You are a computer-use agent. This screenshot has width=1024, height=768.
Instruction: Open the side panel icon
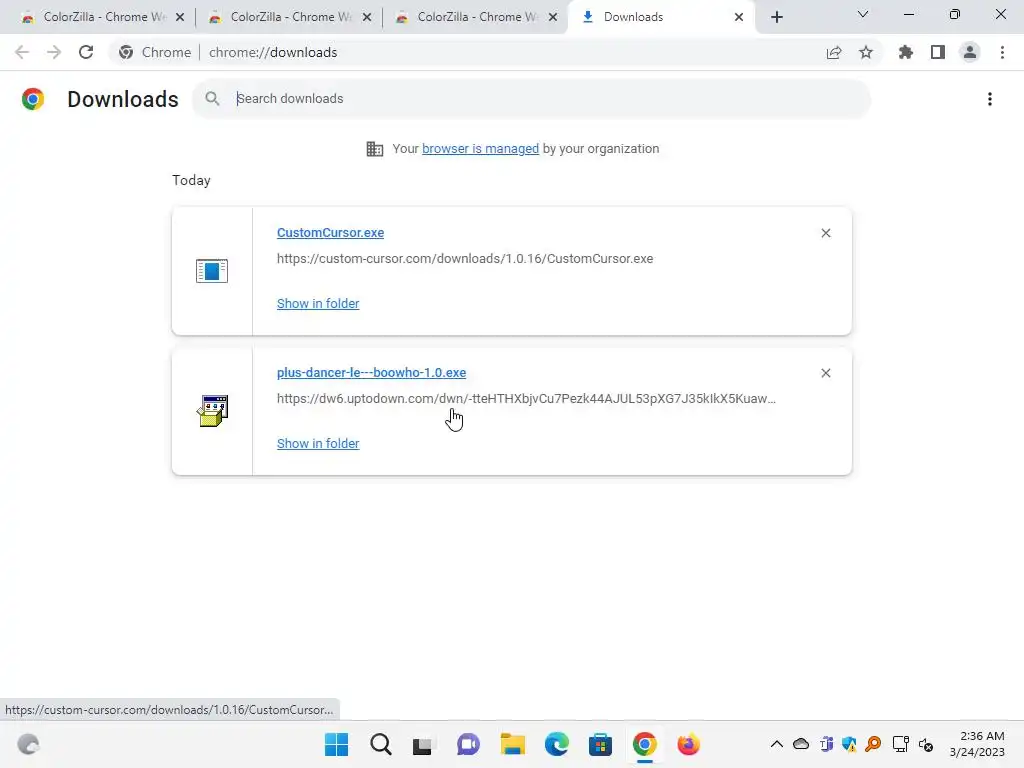click(x=938, y=52)
